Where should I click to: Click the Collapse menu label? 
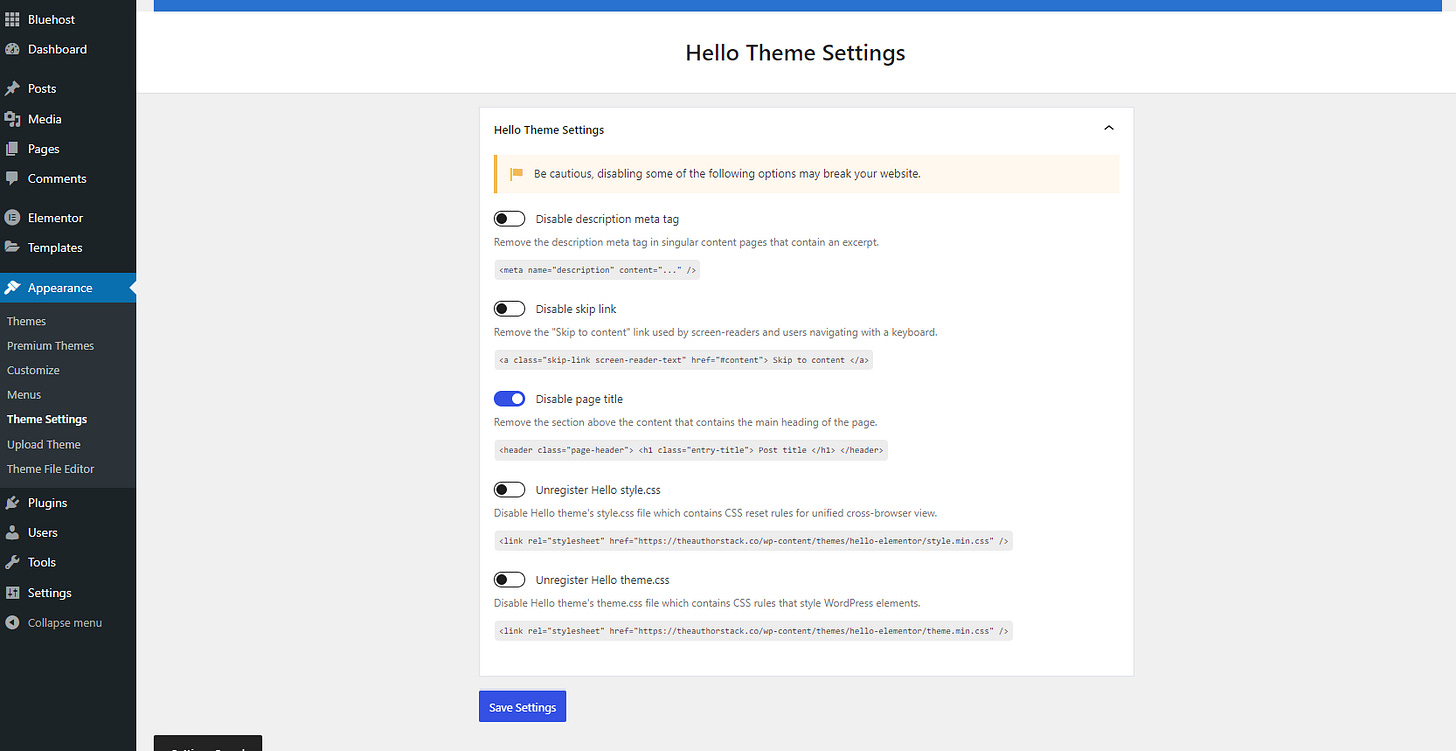pos(65,622)
